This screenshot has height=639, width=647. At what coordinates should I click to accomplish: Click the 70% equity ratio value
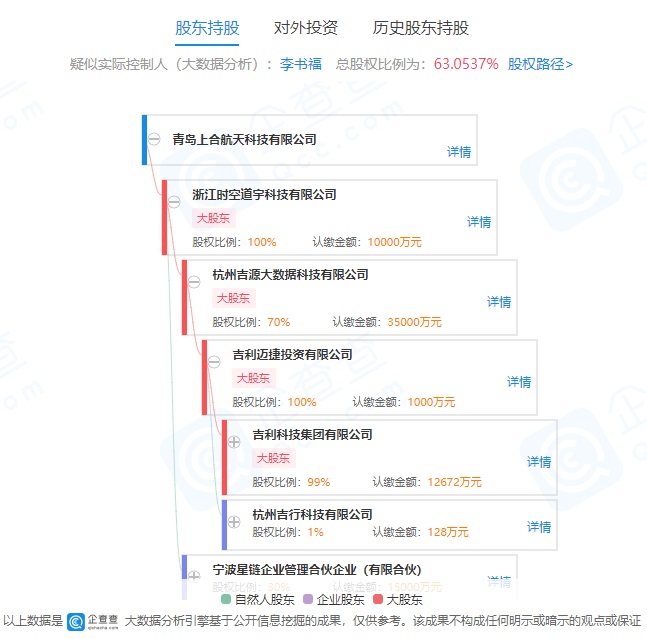pyautogui.click(x=279, y=322)
